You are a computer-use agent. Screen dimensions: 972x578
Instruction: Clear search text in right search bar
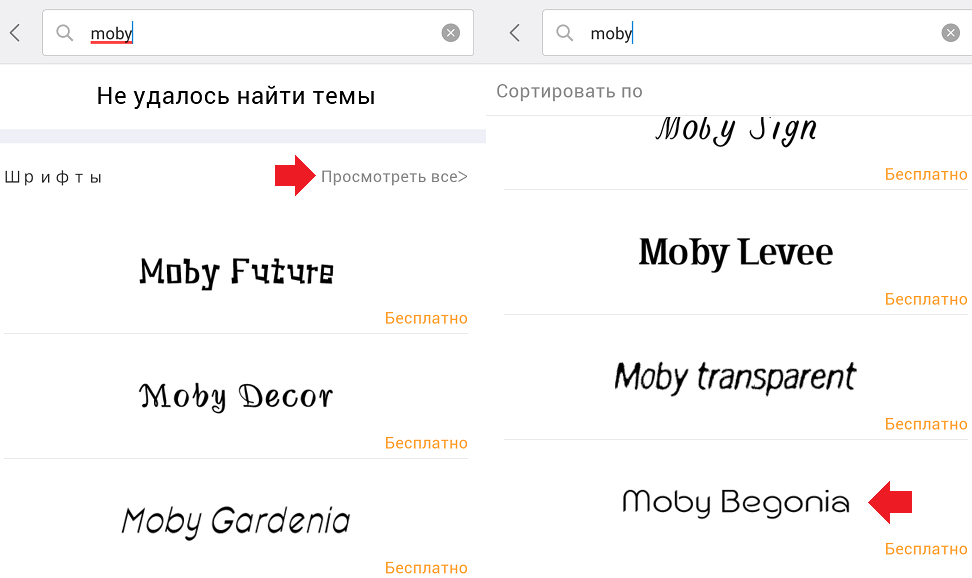coord(951,33)
